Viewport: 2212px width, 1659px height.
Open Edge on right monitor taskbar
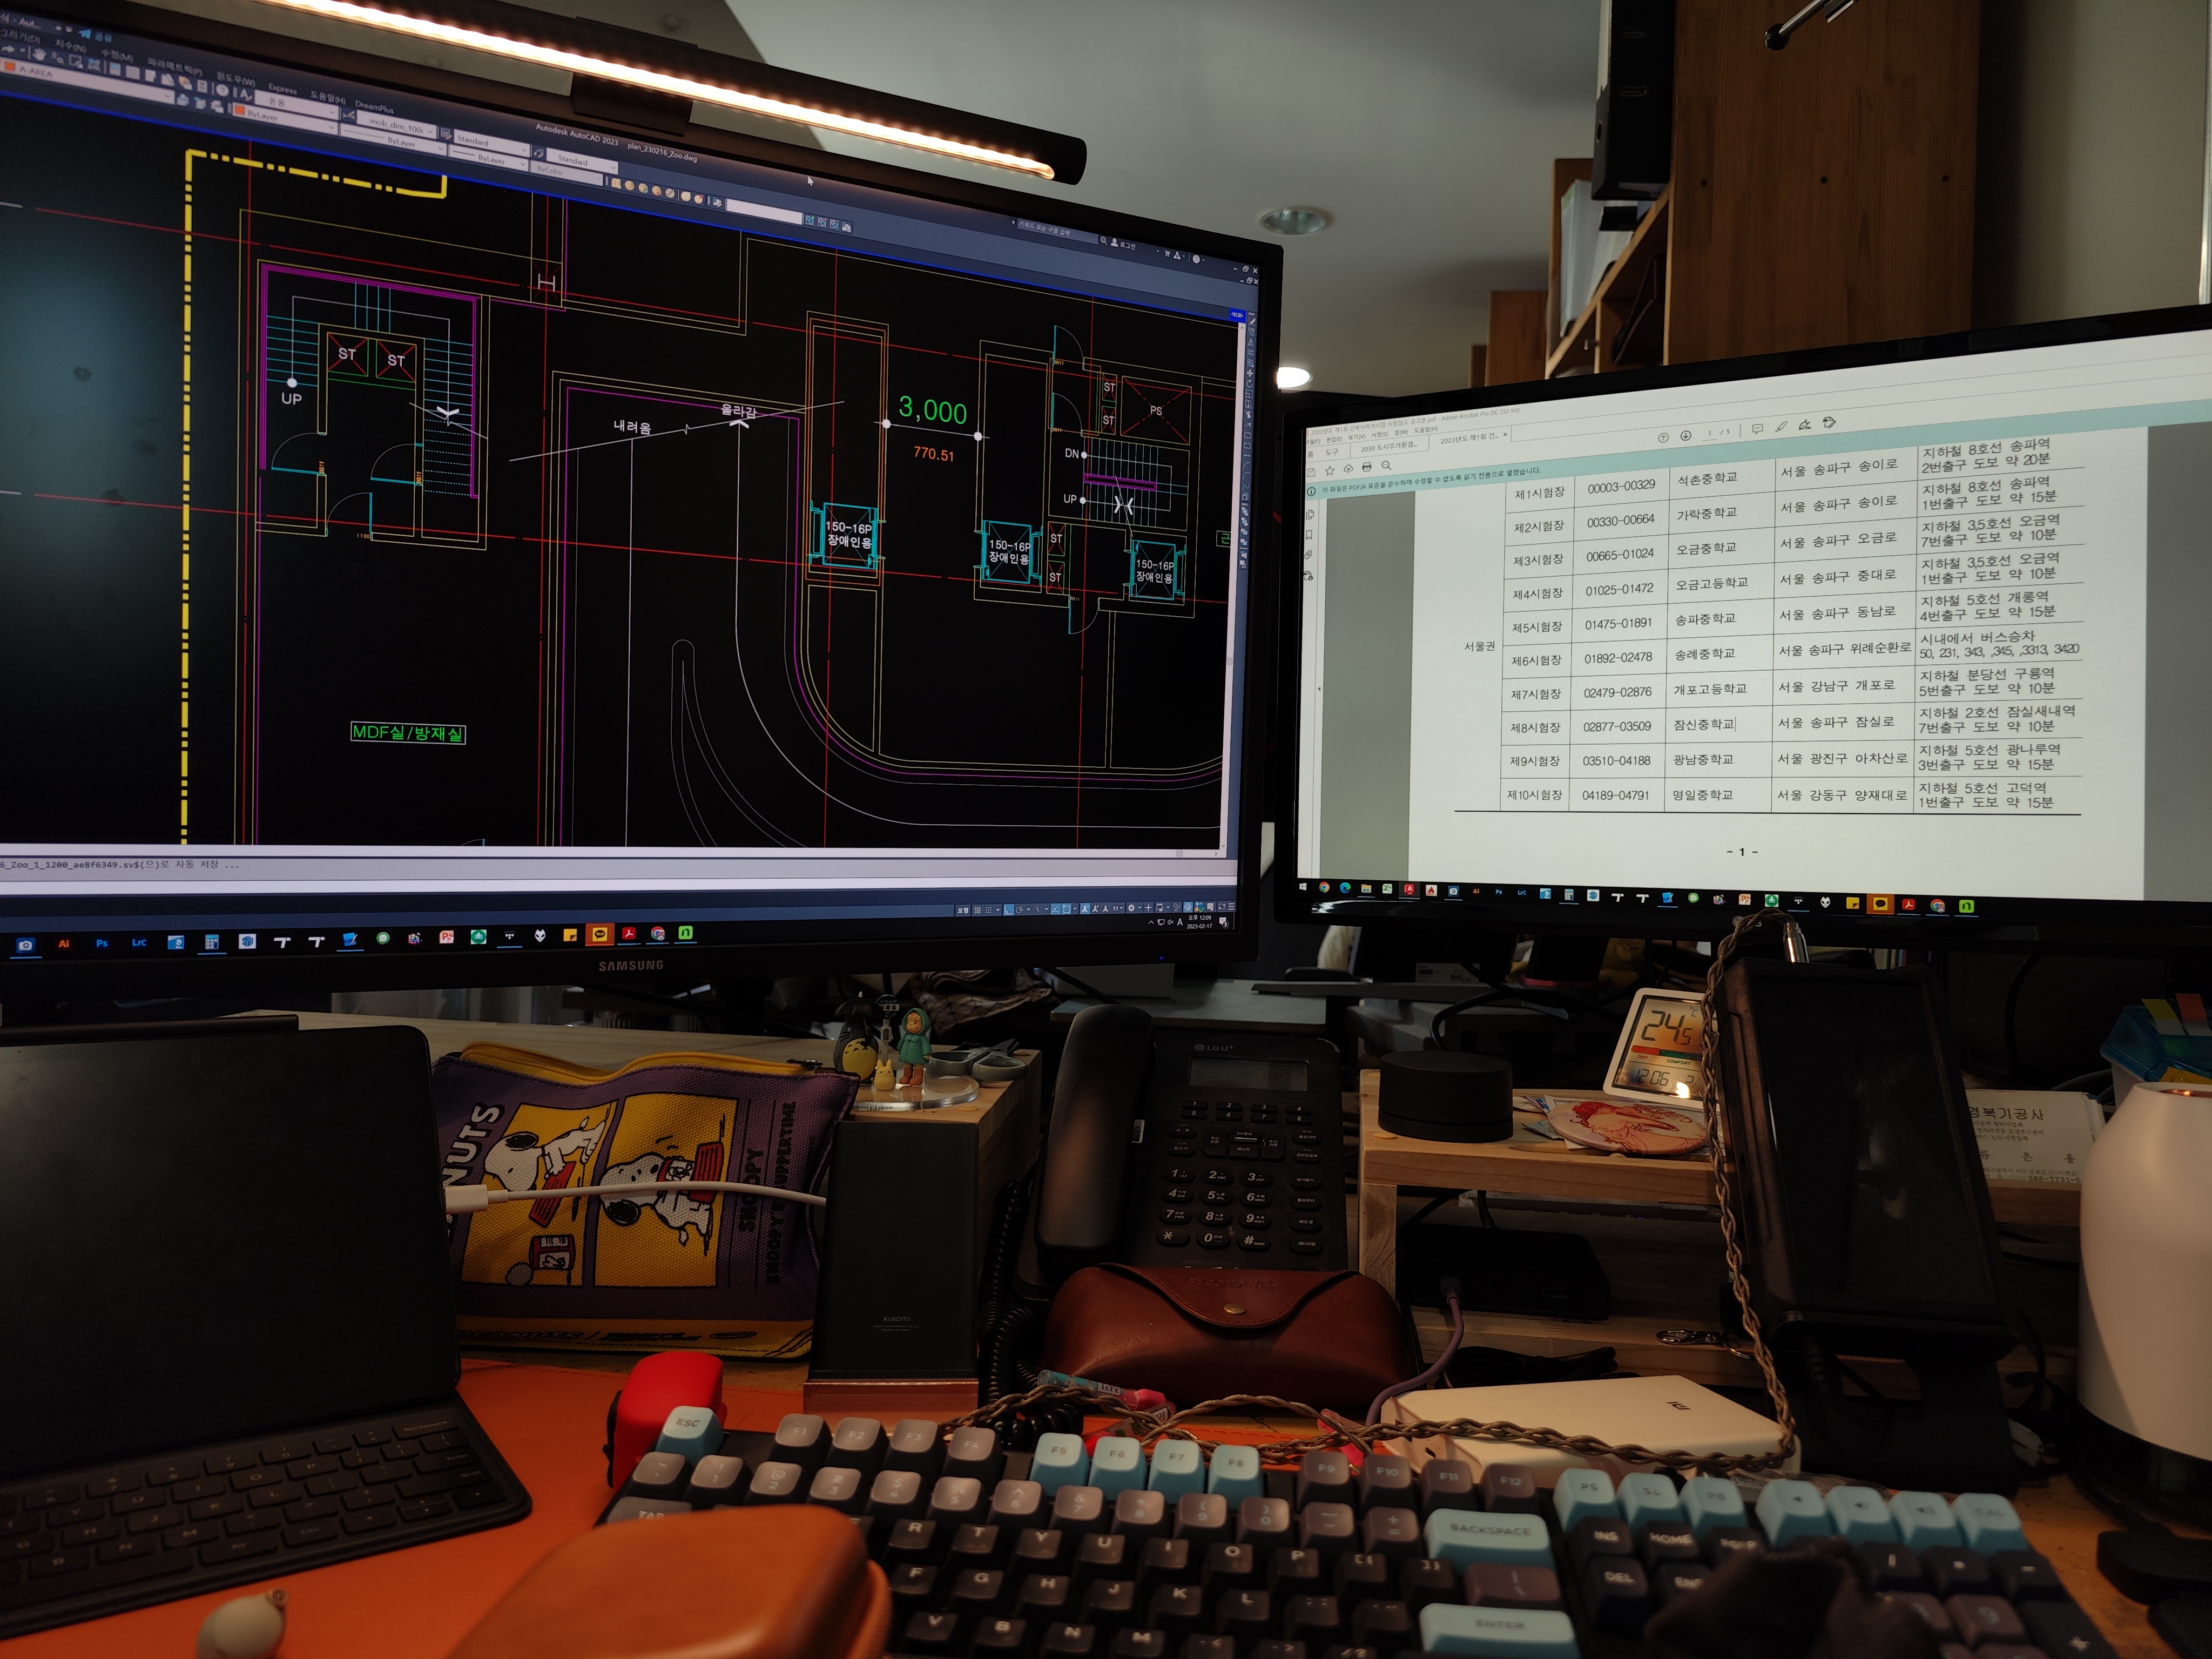[x=1346, y=889]
